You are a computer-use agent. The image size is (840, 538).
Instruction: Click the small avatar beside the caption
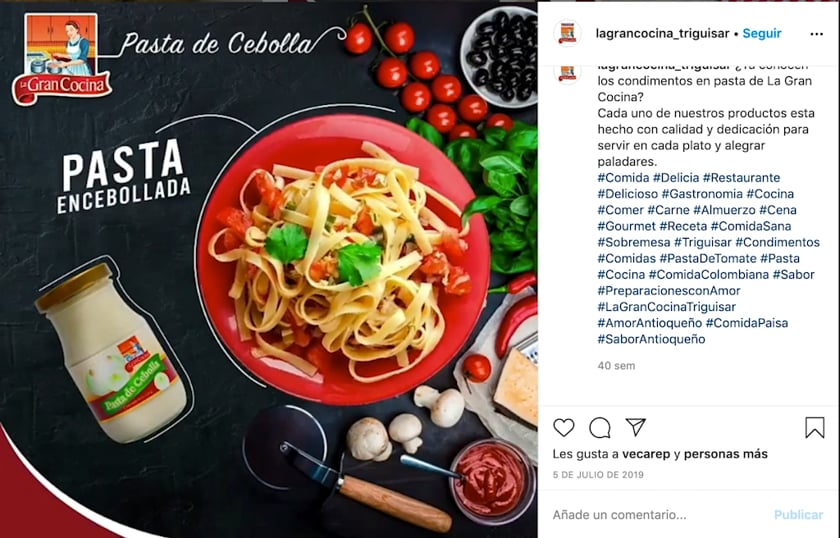pos(567,74)
